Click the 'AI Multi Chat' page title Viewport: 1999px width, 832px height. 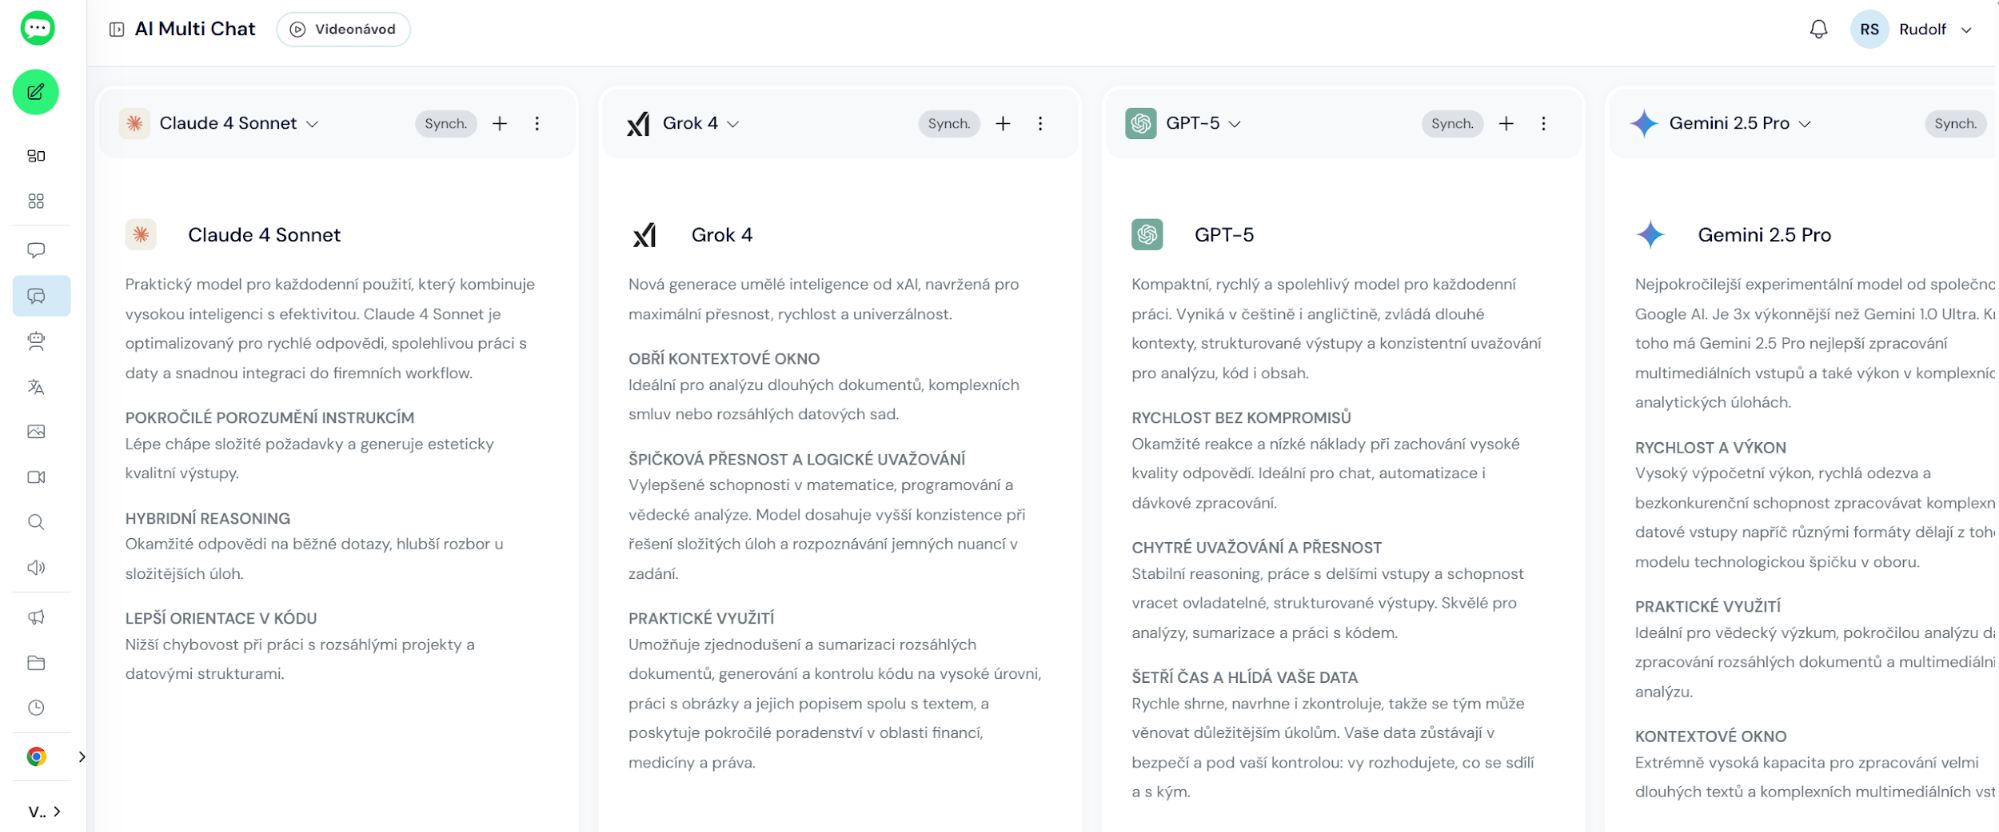pos(195,29)
